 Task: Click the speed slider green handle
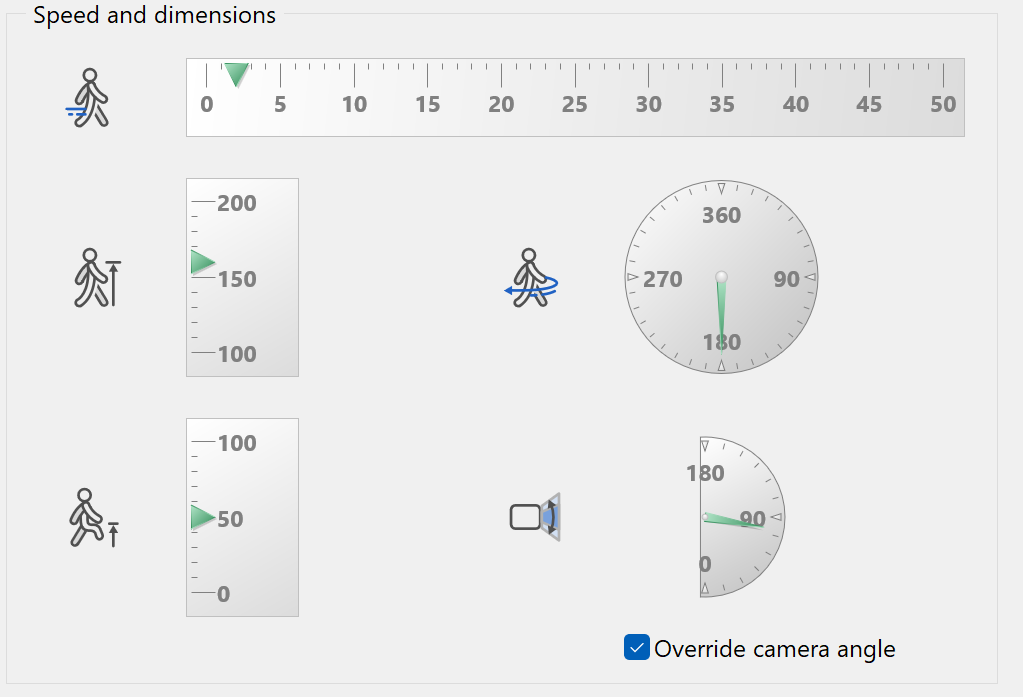coord(236,74)
